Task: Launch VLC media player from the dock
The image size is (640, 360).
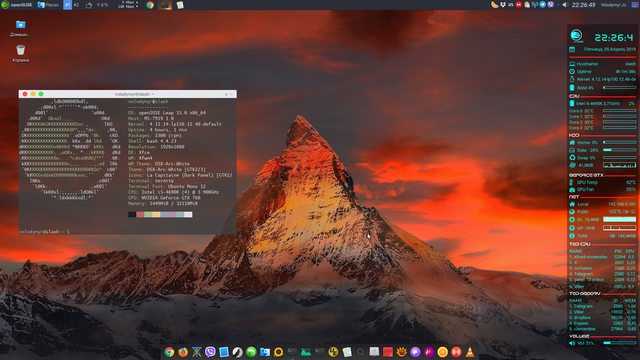Action: click(470, 352)
